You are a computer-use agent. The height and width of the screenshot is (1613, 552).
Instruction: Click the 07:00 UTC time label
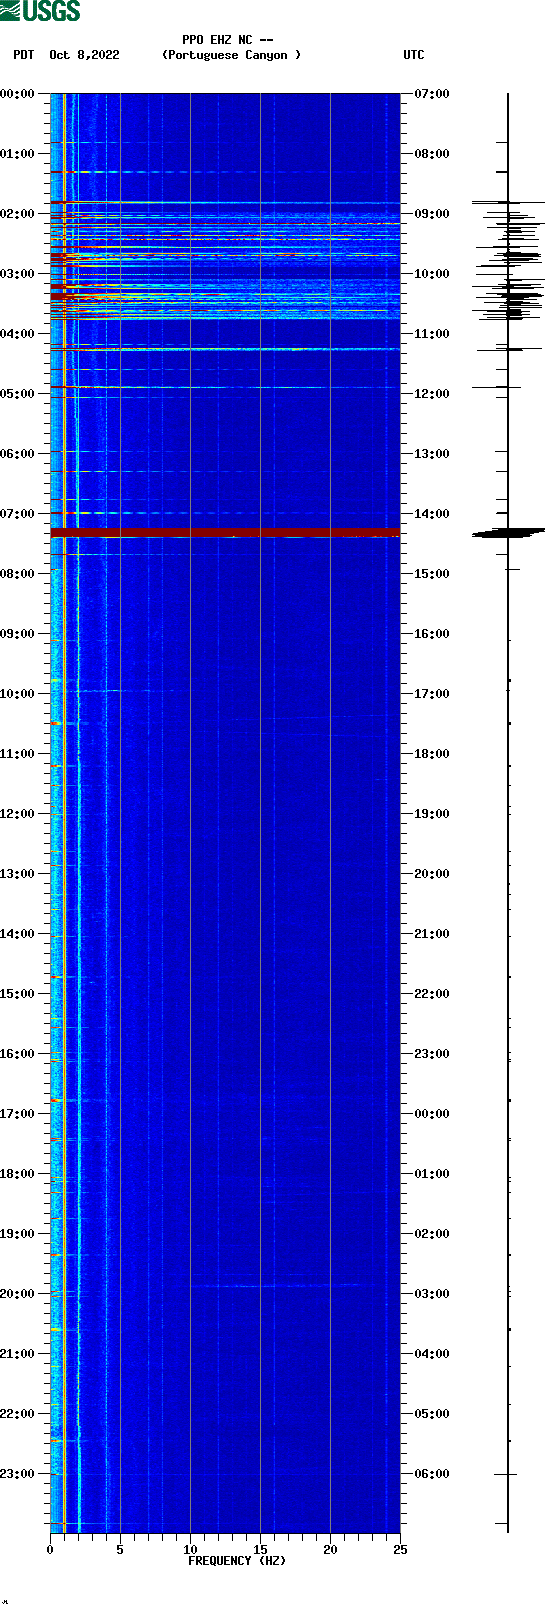coord(432,94)
